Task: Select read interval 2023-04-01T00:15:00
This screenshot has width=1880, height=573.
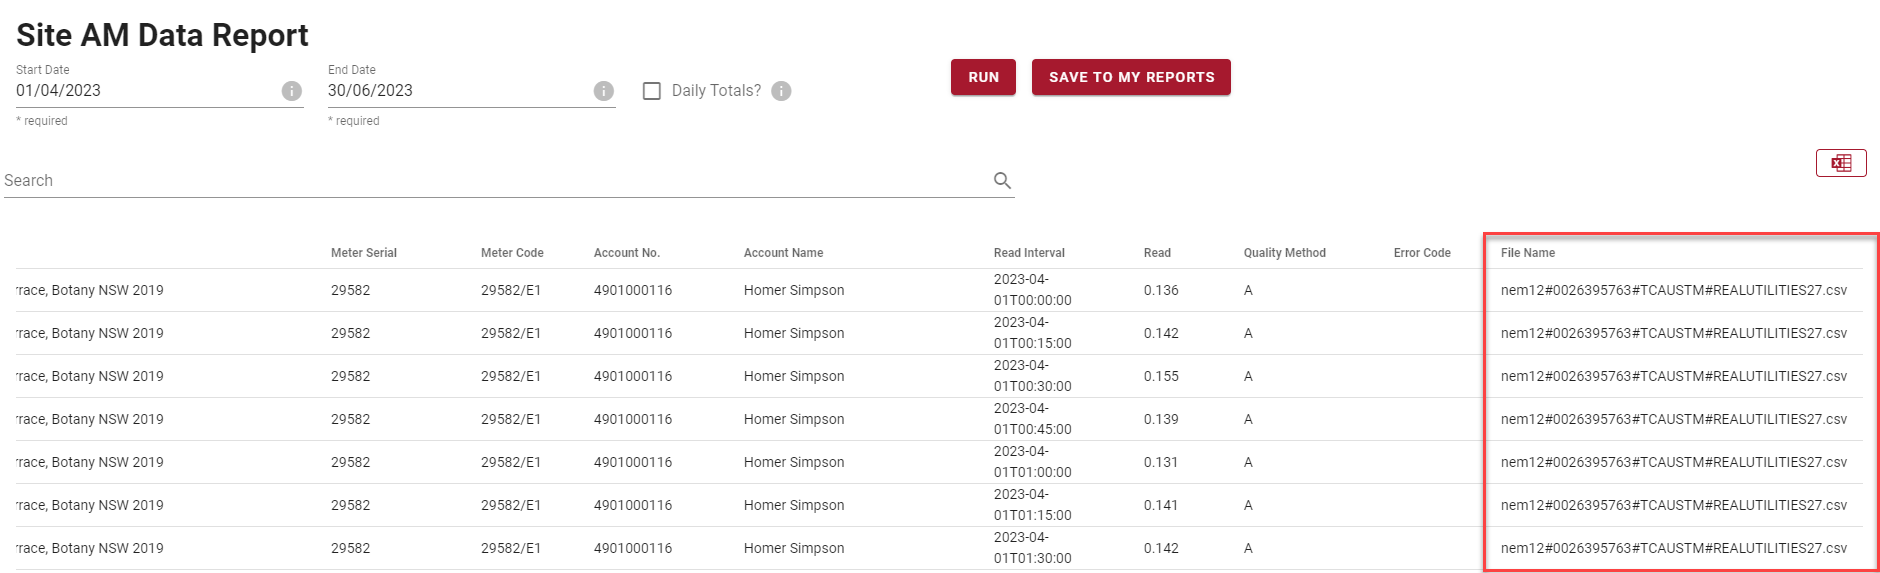Action: pos(1033,333)
